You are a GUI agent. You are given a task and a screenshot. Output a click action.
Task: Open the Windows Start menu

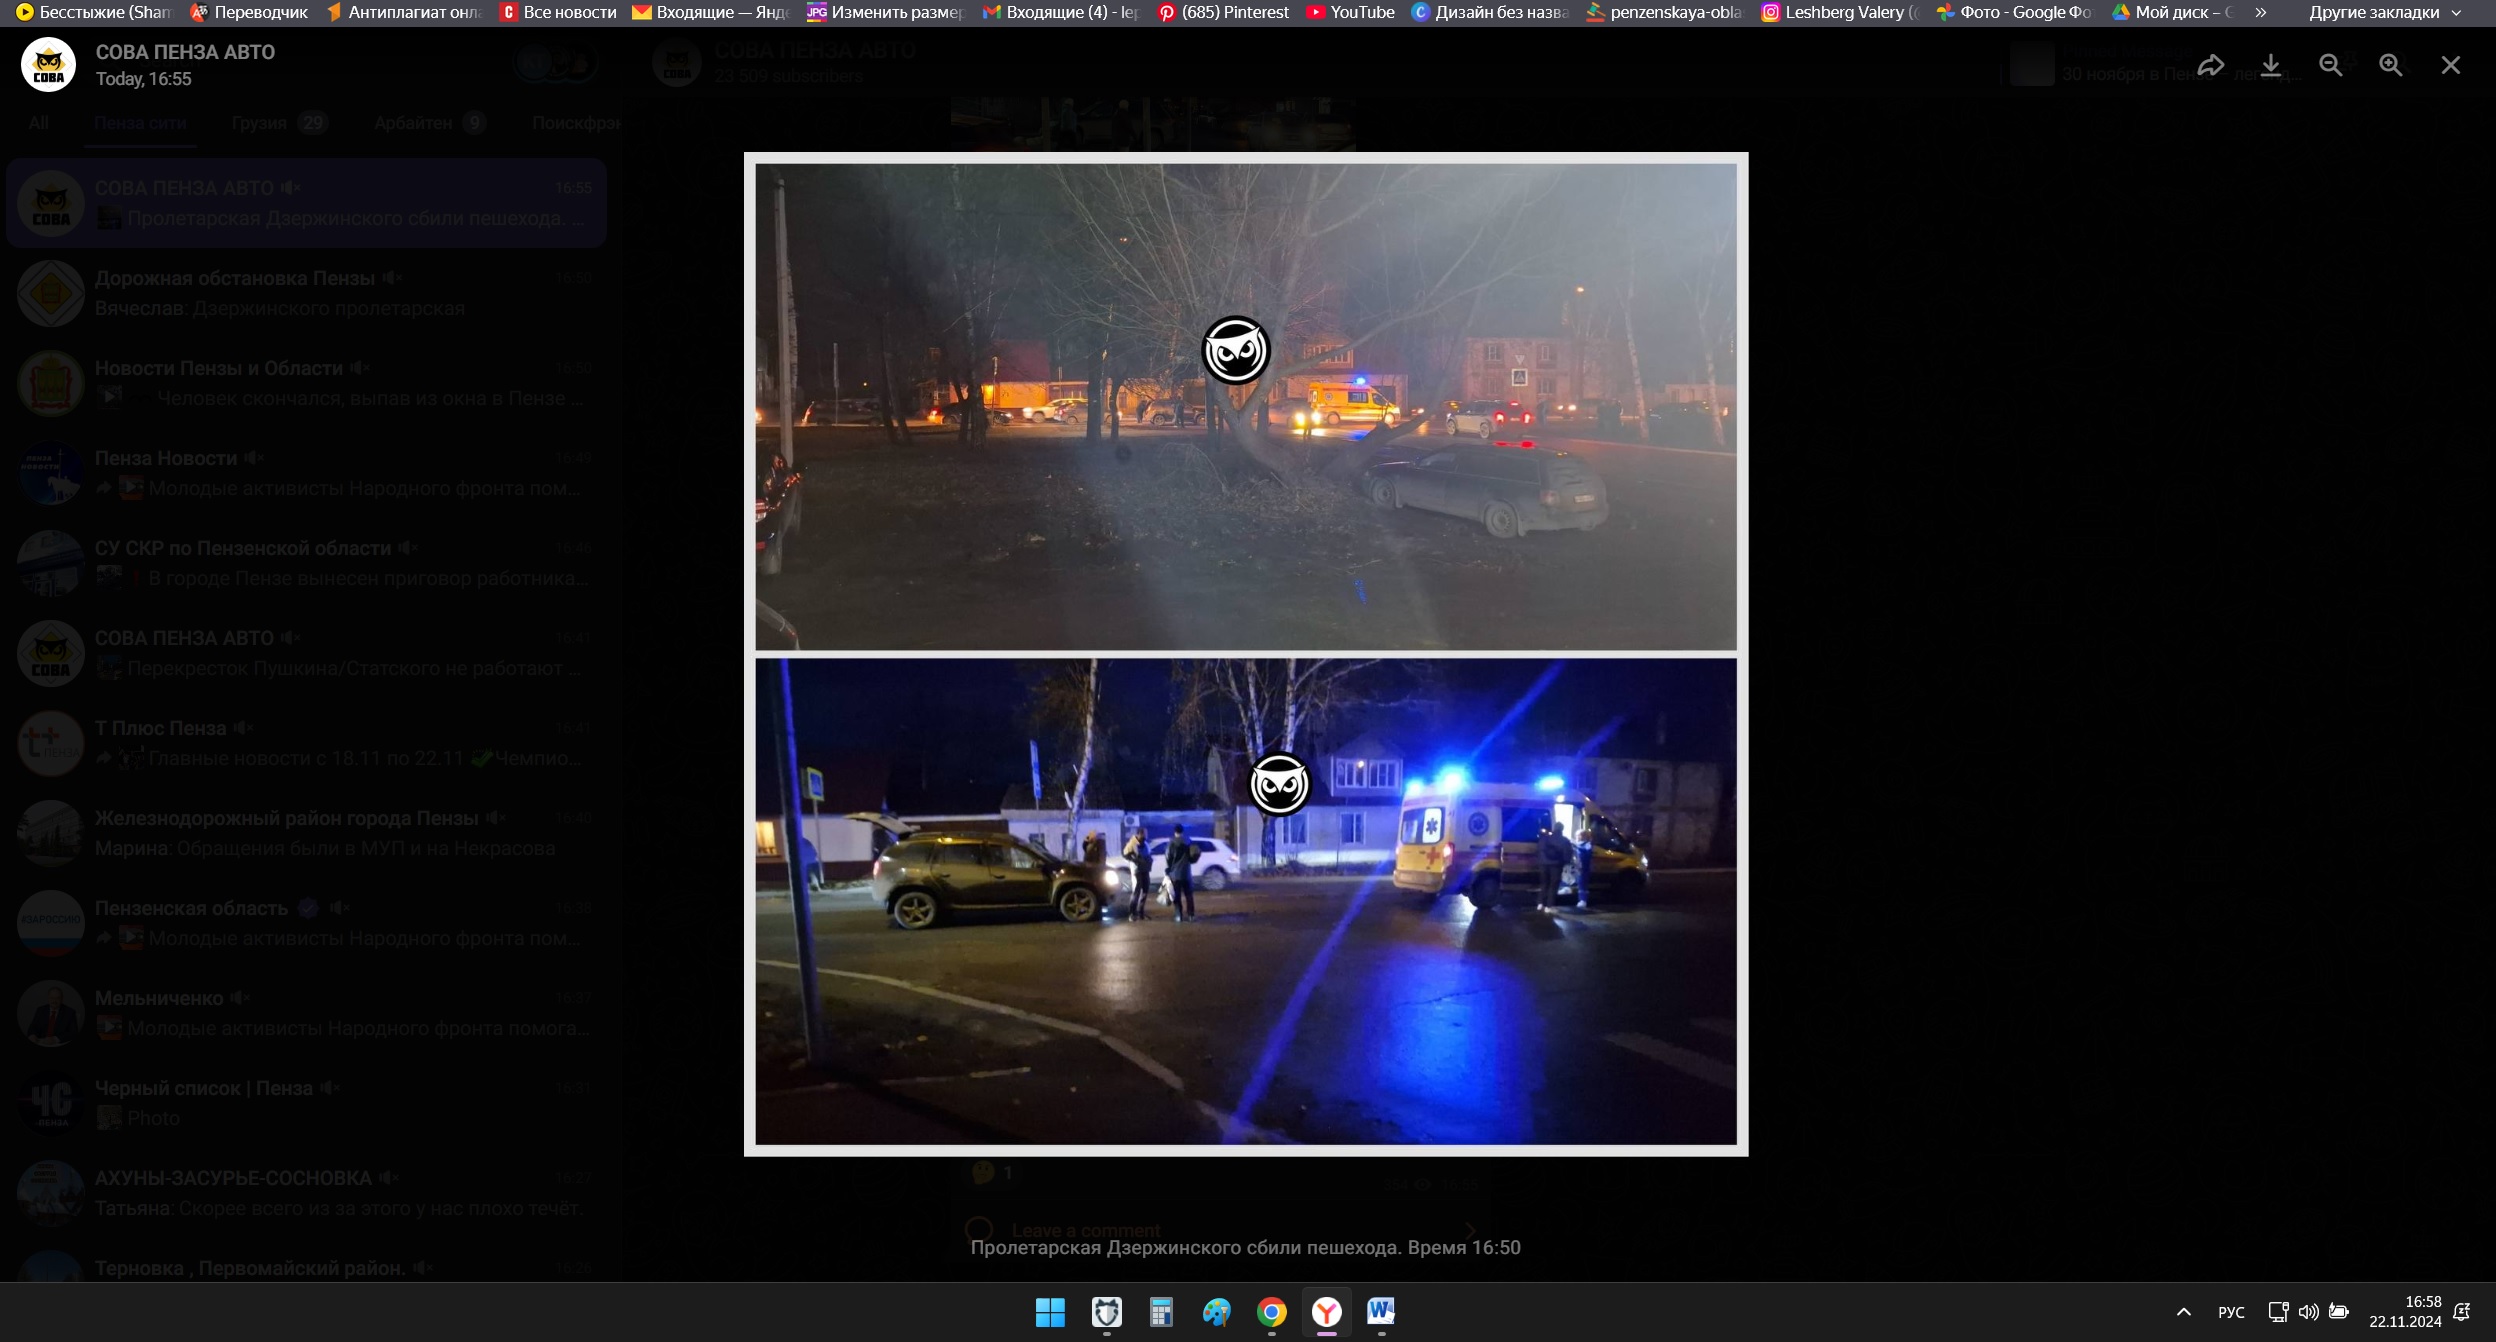coord(1050,1312)
